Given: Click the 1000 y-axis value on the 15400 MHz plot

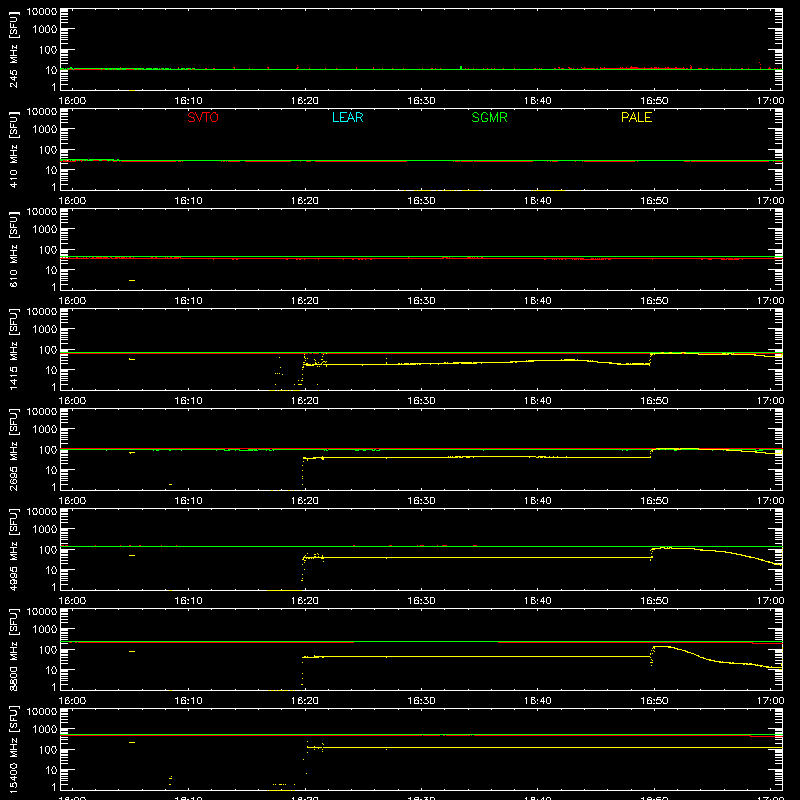Looking at the screenshot, I should 45,730.
